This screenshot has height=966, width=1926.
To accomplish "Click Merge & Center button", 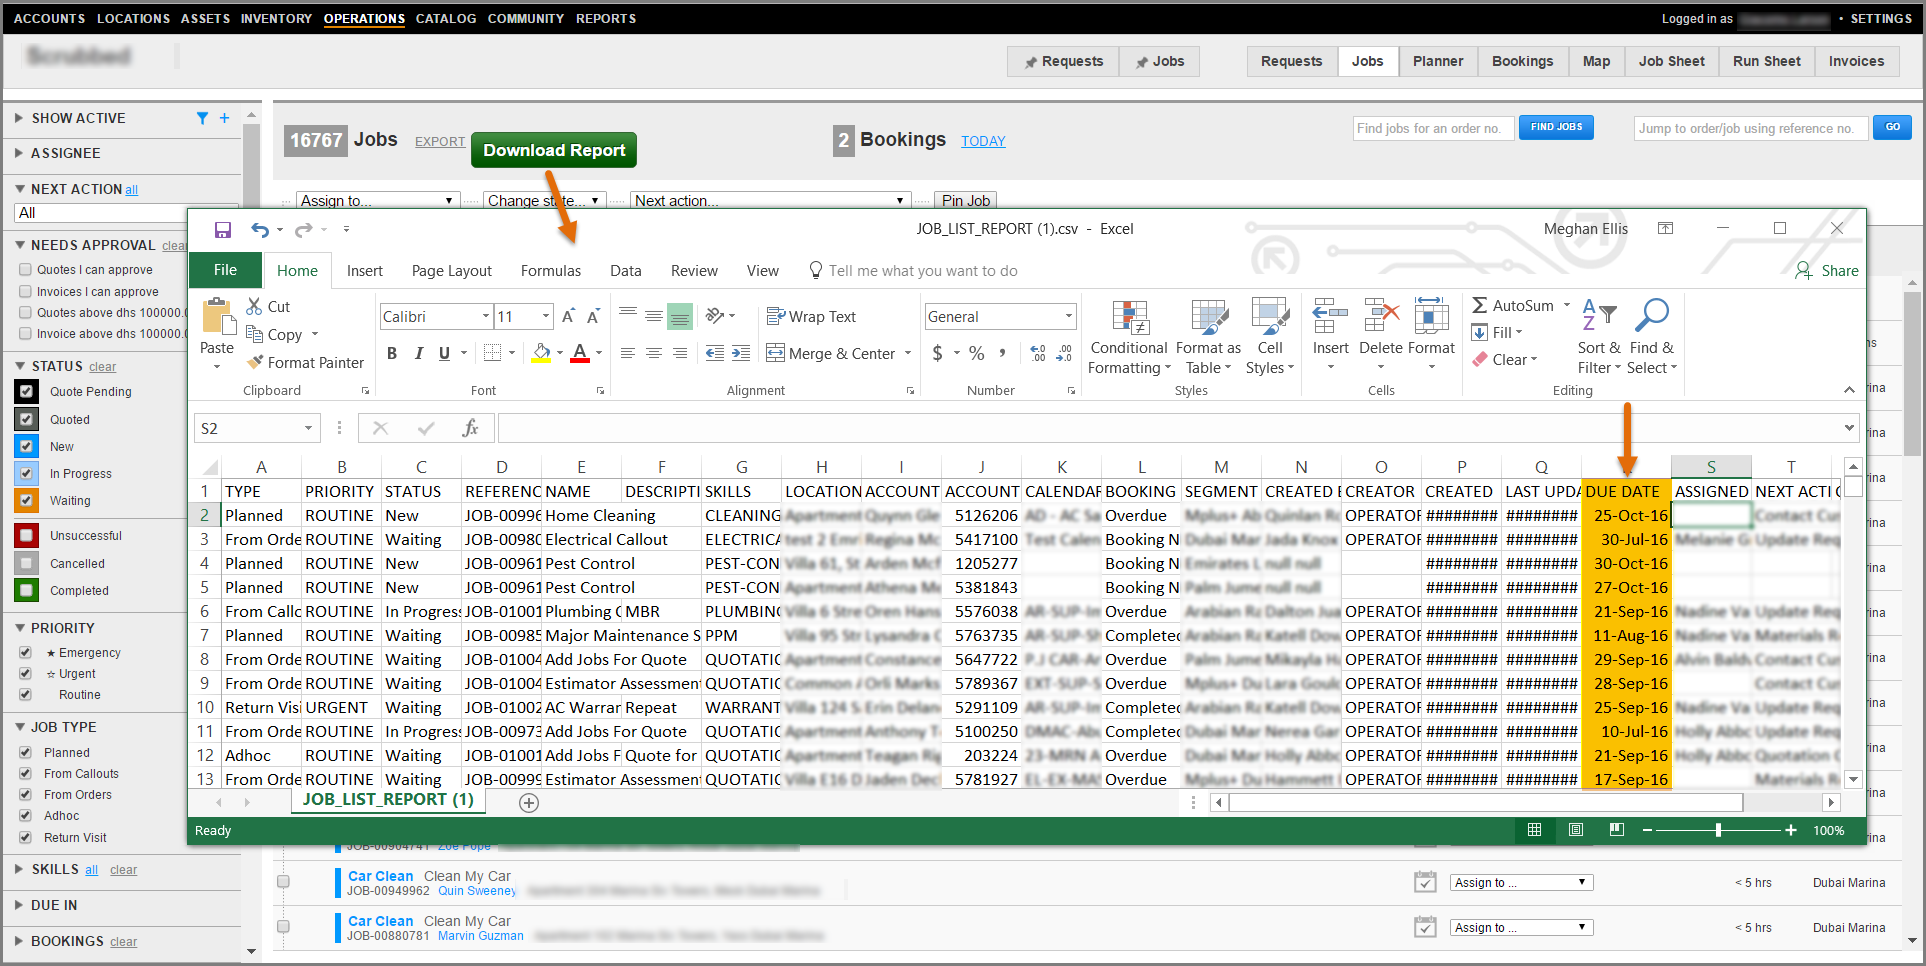I will point(831,353).
